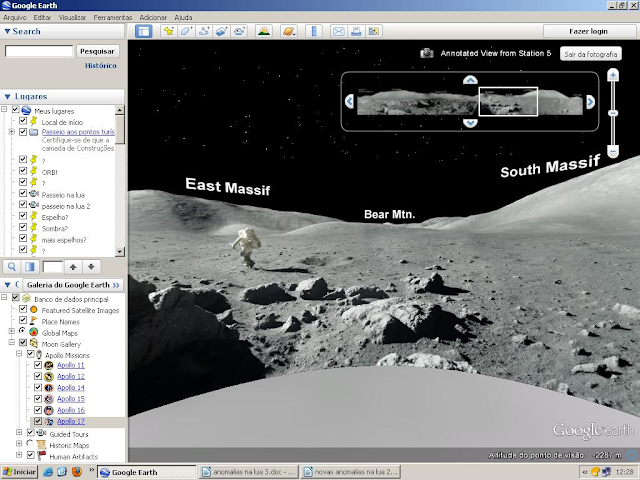
Task: Collapse the Meus lugares tree node
Action: point(4,109)
